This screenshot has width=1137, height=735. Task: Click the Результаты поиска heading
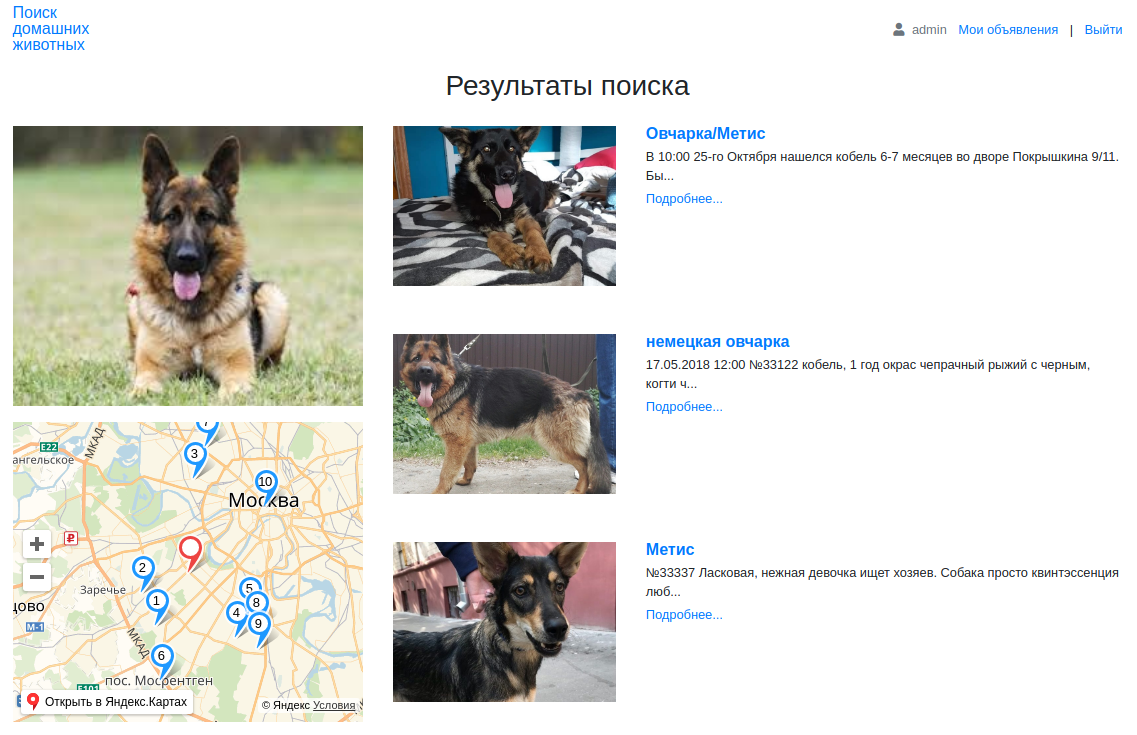point(567,86)
